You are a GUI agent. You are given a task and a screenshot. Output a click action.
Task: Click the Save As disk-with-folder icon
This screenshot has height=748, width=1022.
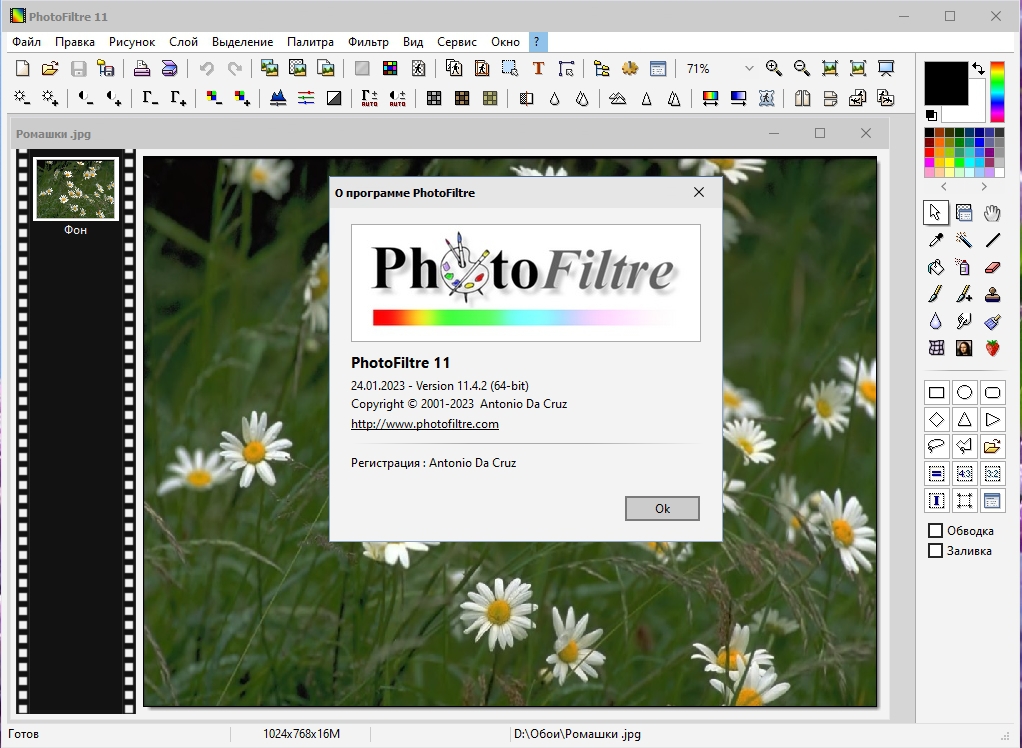click(106, 68)
